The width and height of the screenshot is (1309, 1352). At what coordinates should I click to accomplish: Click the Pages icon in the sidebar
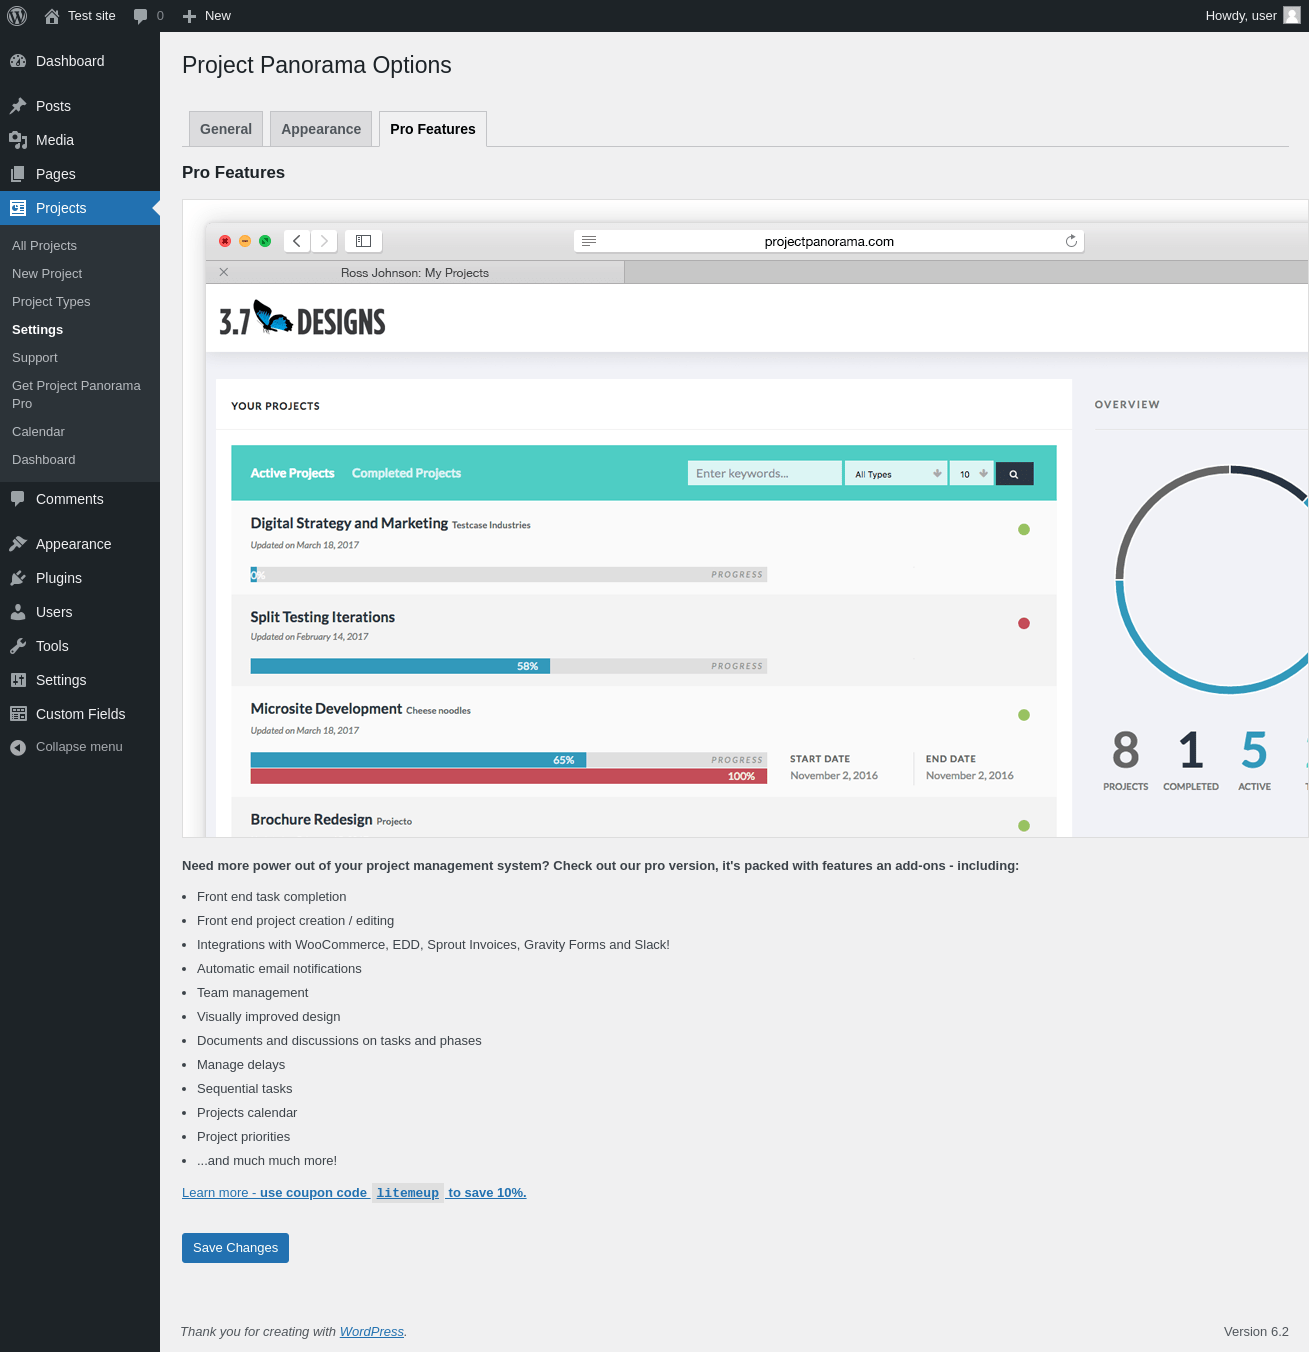tap(18, 174)
